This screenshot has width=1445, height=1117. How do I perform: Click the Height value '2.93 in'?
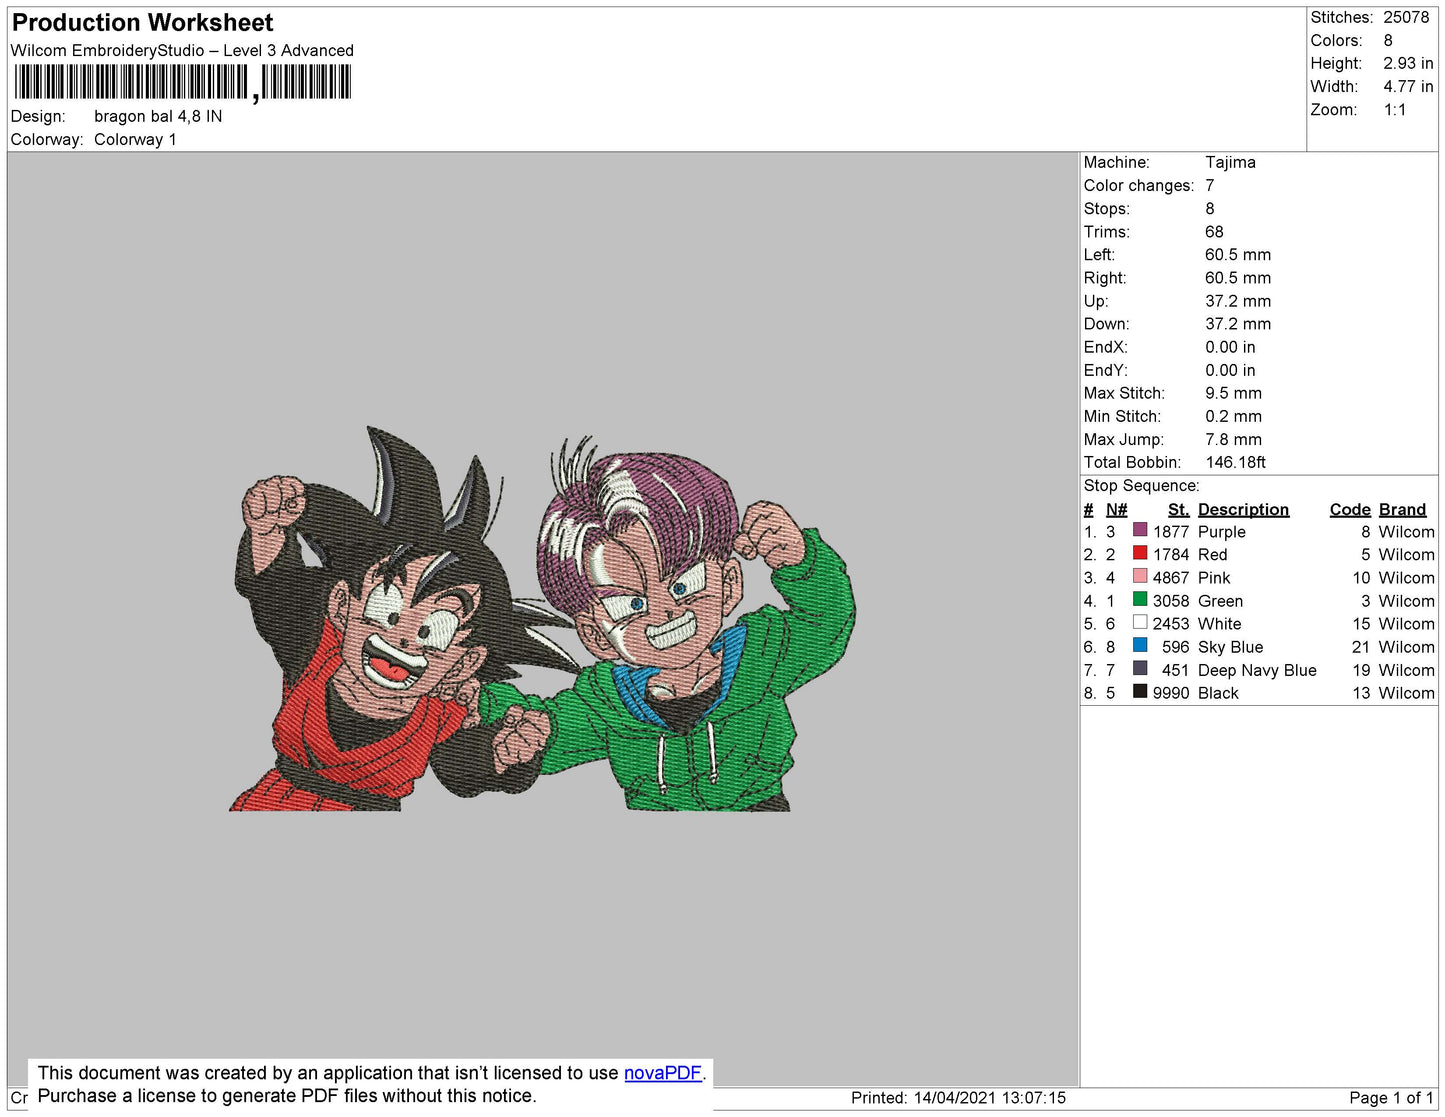(x=1408, y=63)
